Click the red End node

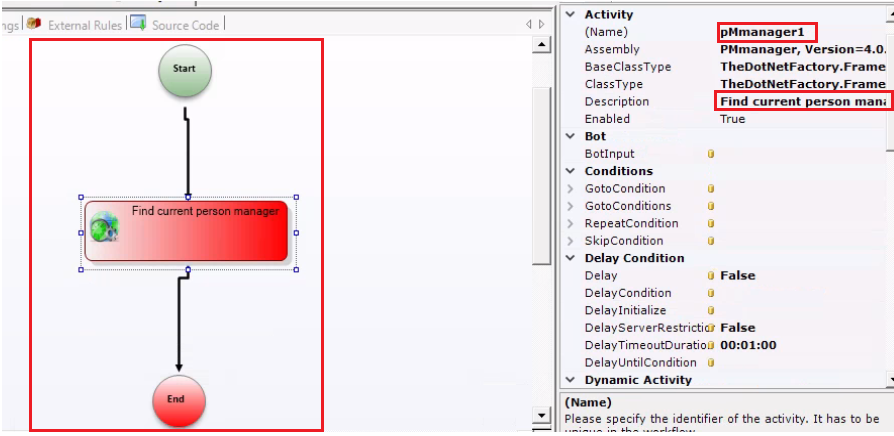pos(178,400)
